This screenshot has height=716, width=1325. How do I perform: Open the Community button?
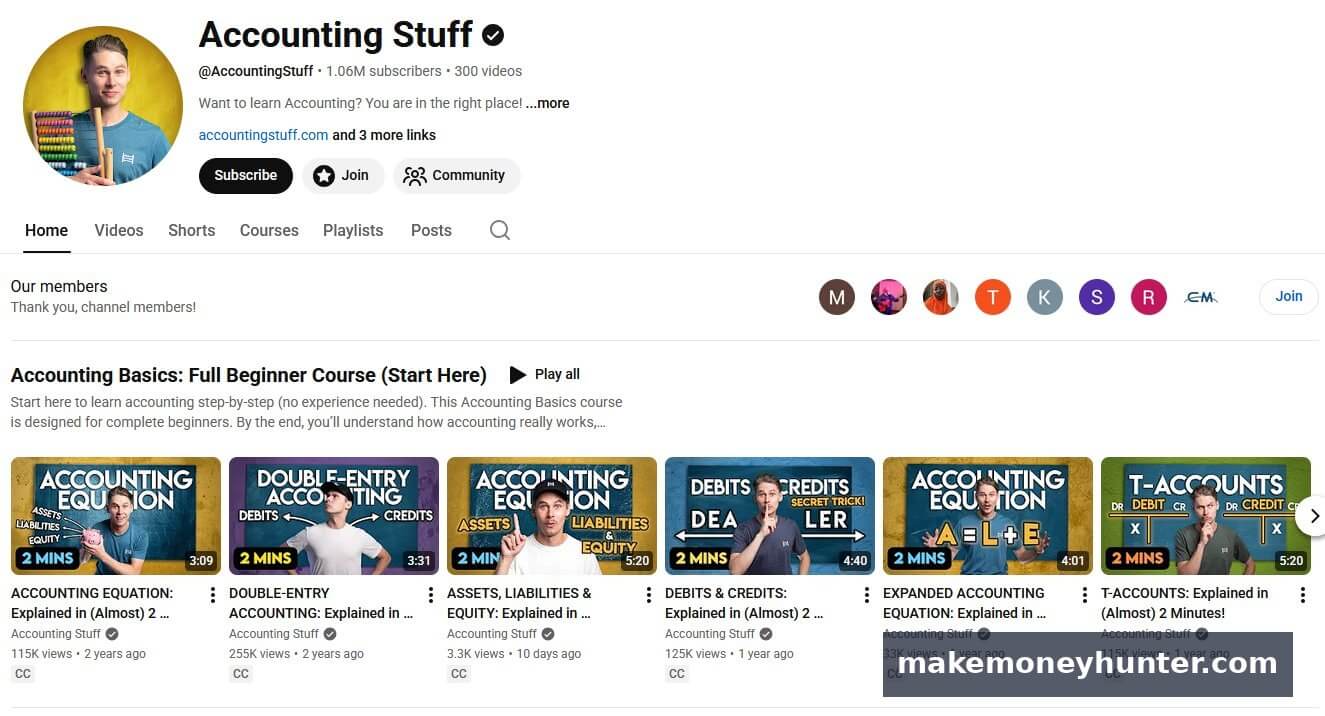[x=456, y=175]
